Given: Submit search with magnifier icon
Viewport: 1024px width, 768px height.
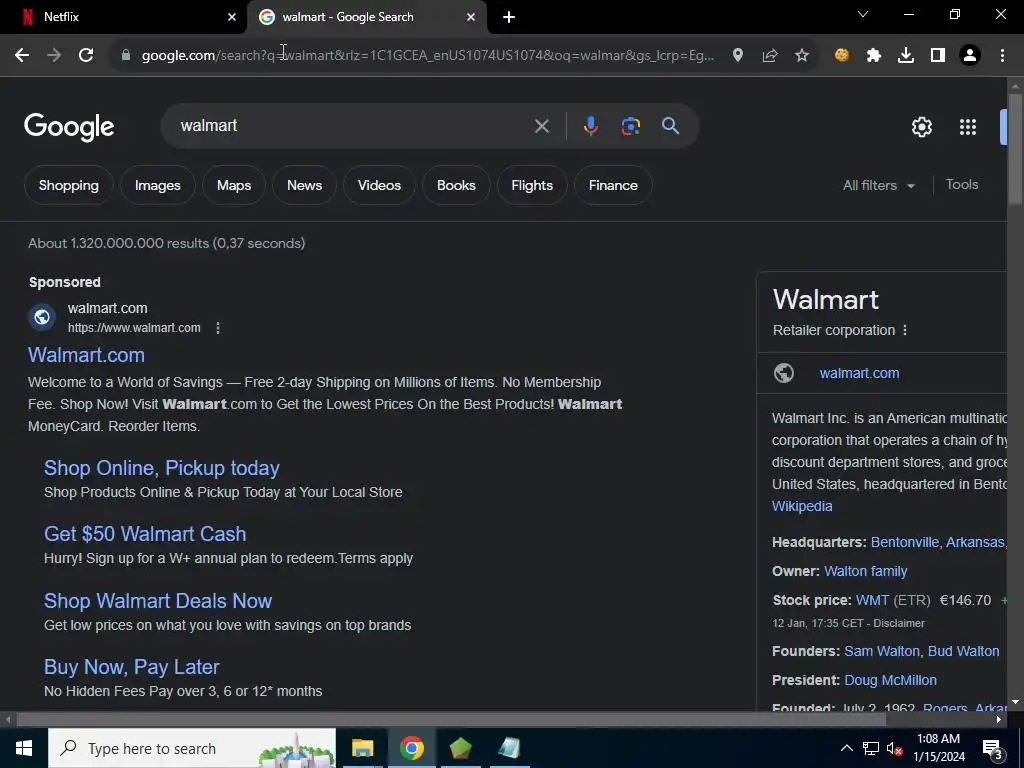Looking at the screenshot, I should coord(671,126).
